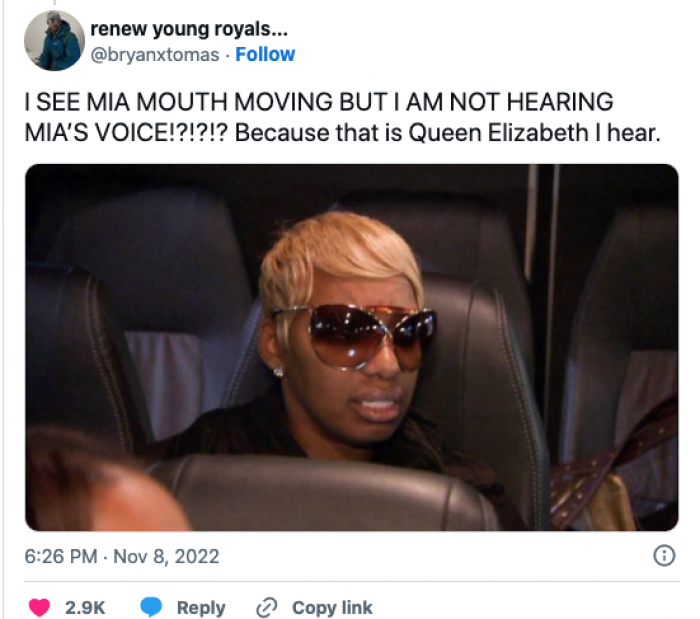Open the tweet's attached photo

351,347
